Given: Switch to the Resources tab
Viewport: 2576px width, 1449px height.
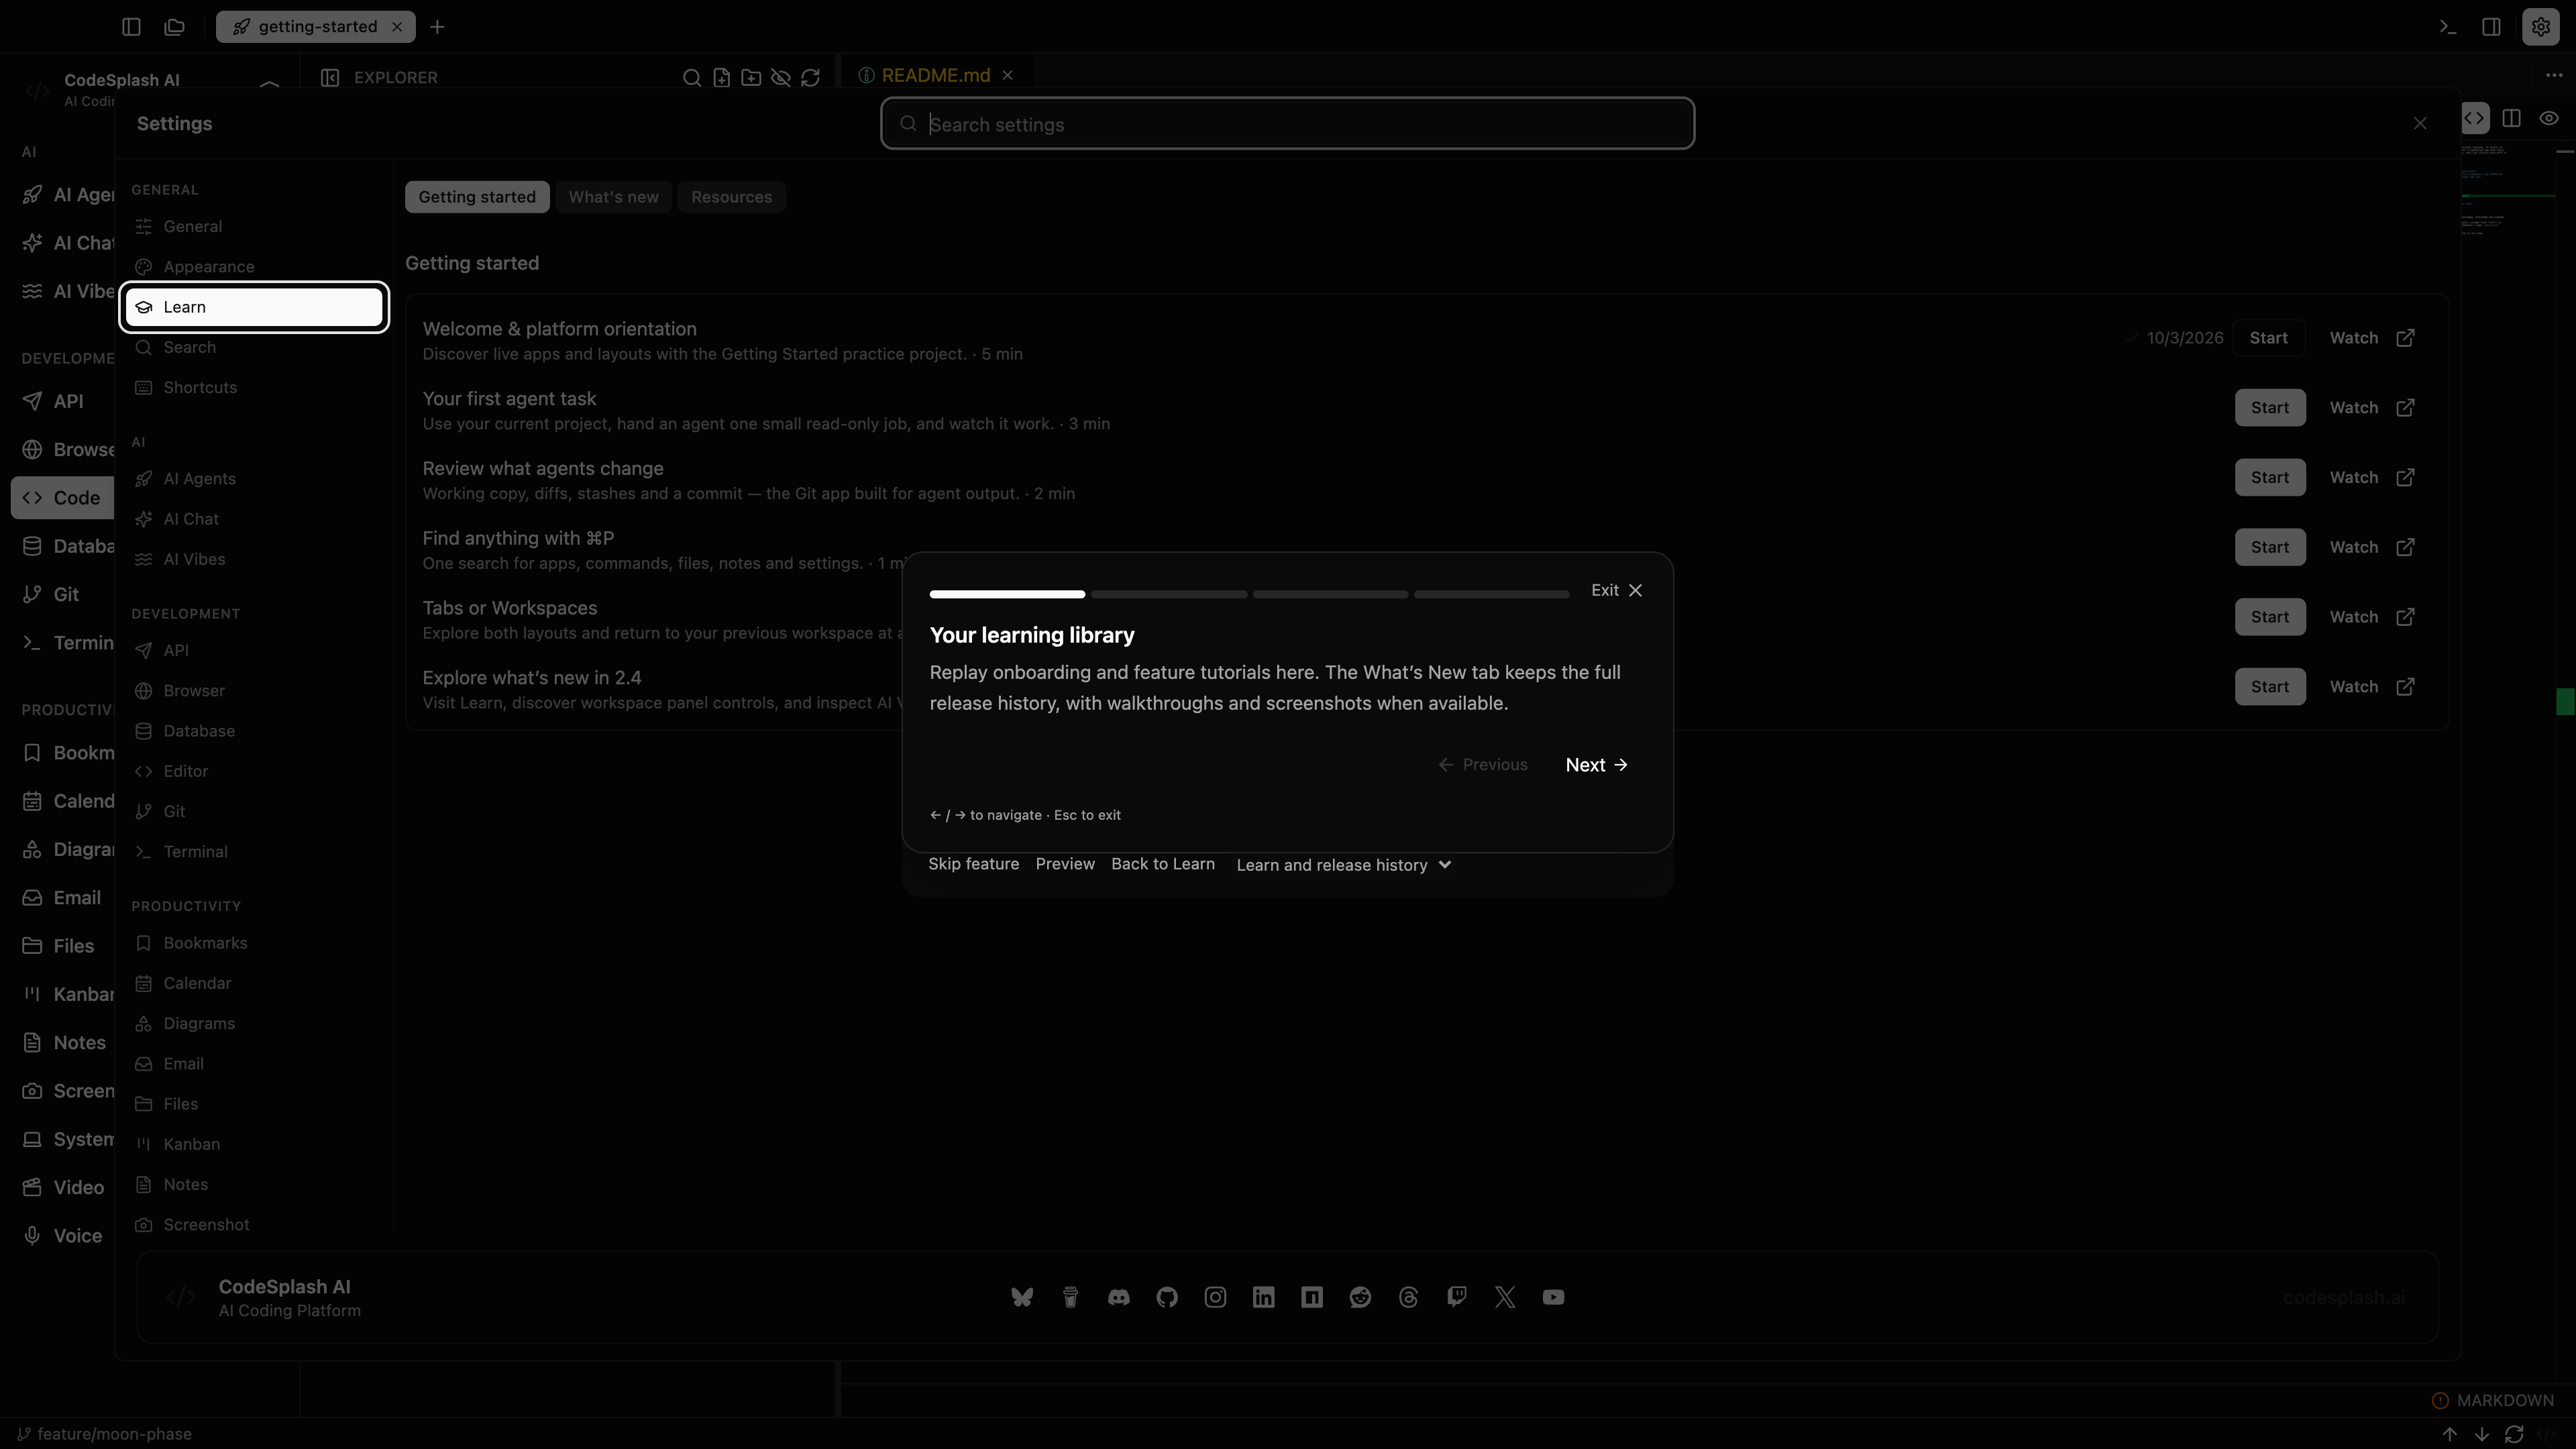Looking at the screenshot, I should (x=731, y=197).
